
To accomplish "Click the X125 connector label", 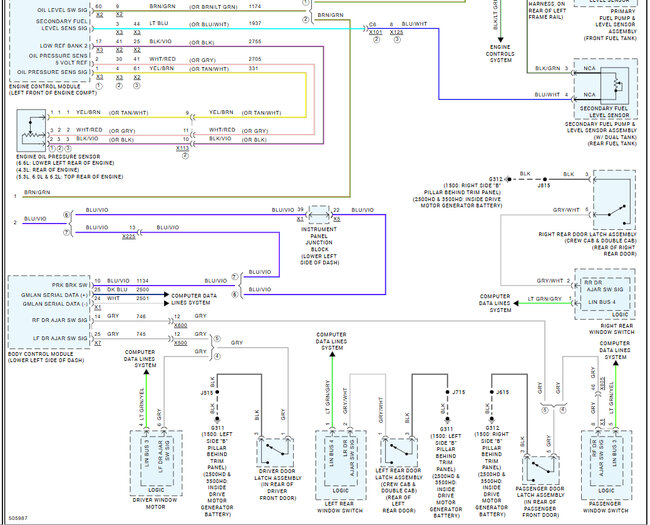I will pyautogui.click(x=396, y=32).
